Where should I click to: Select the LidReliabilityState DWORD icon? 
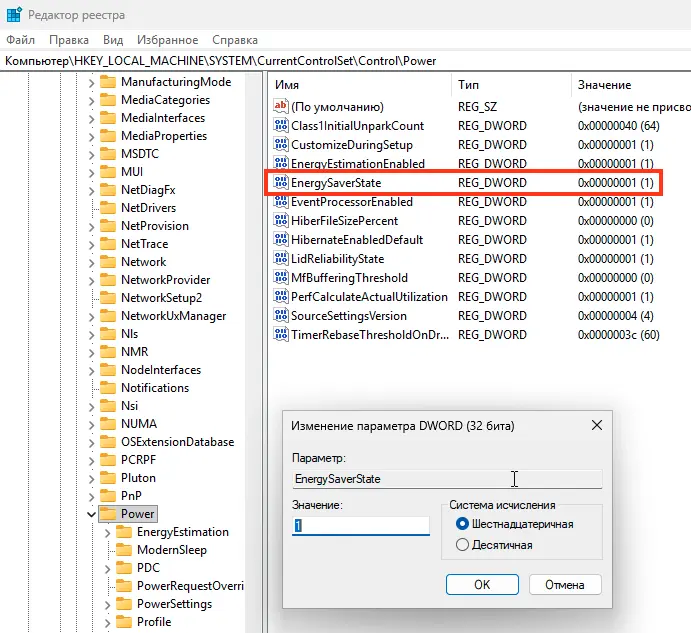(x=280, y=259)
